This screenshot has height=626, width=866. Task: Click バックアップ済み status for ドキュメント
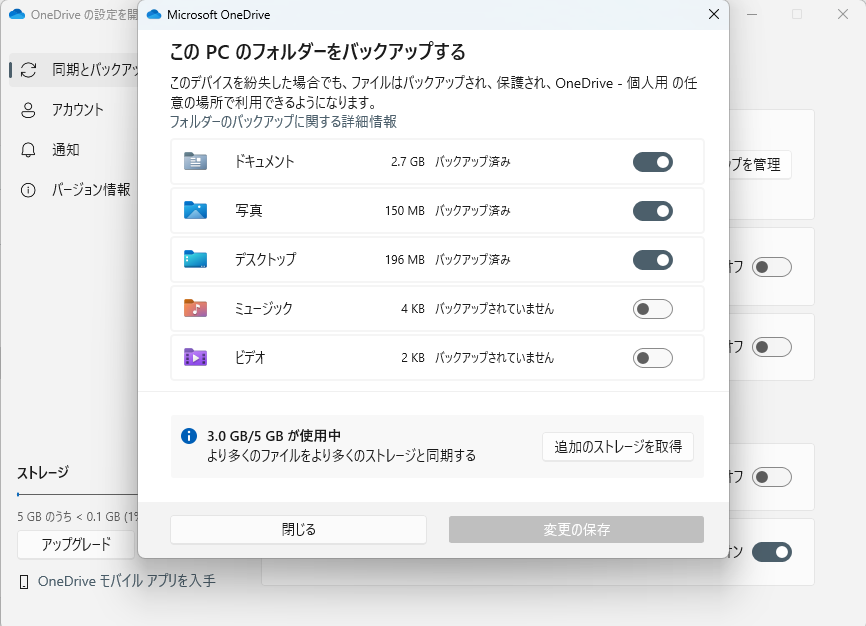click(x=473, y=162)
